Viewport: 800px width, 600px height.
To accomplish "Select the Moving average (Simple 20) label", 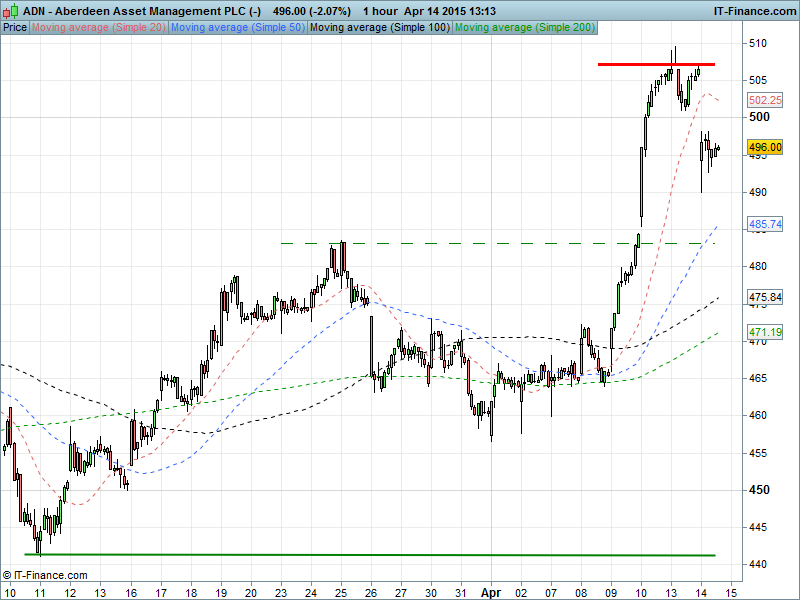I will 98,27.
